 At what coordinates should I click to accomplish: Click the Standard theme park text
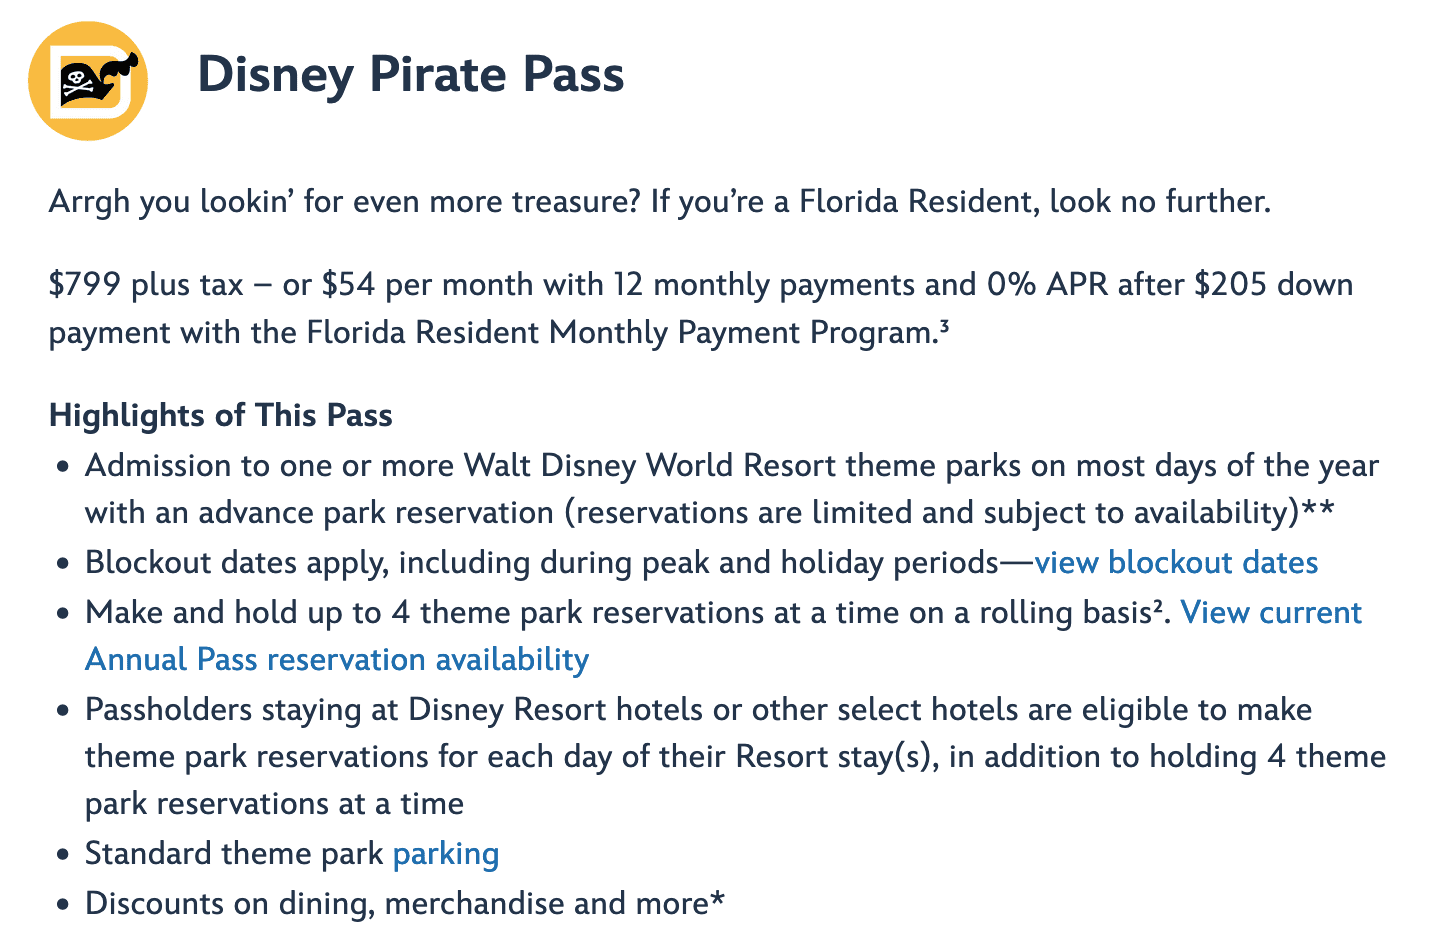coord(234,854)
